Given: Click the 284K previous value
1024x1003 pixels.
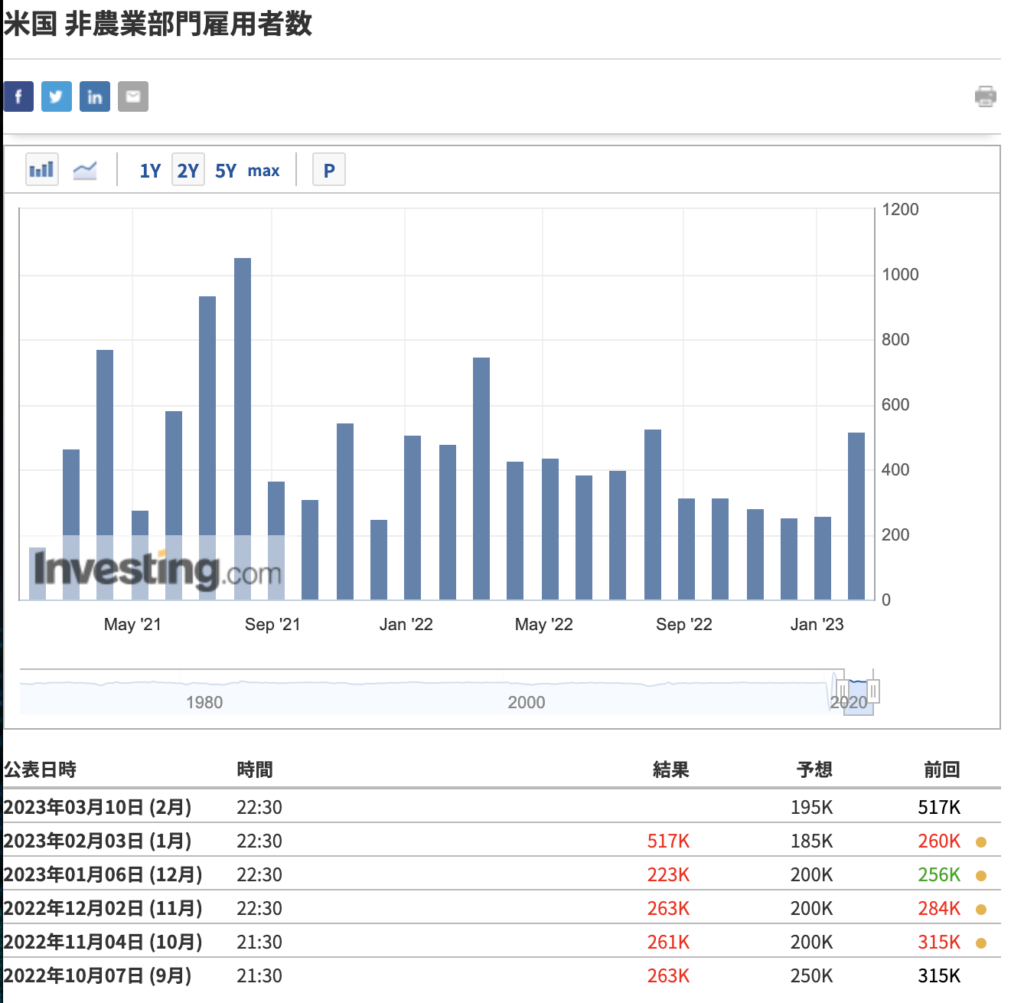Looking at the screenshot, I should click(939, 908).
